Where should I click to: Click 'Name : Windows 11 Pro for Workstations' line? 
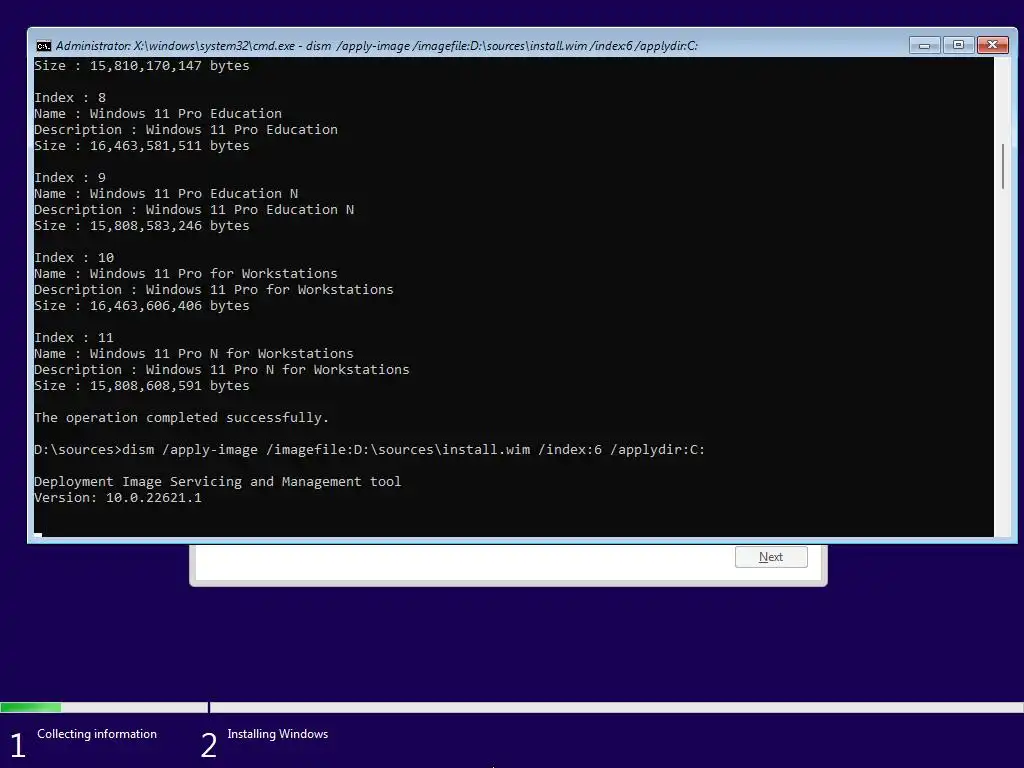tap(186, 274)
